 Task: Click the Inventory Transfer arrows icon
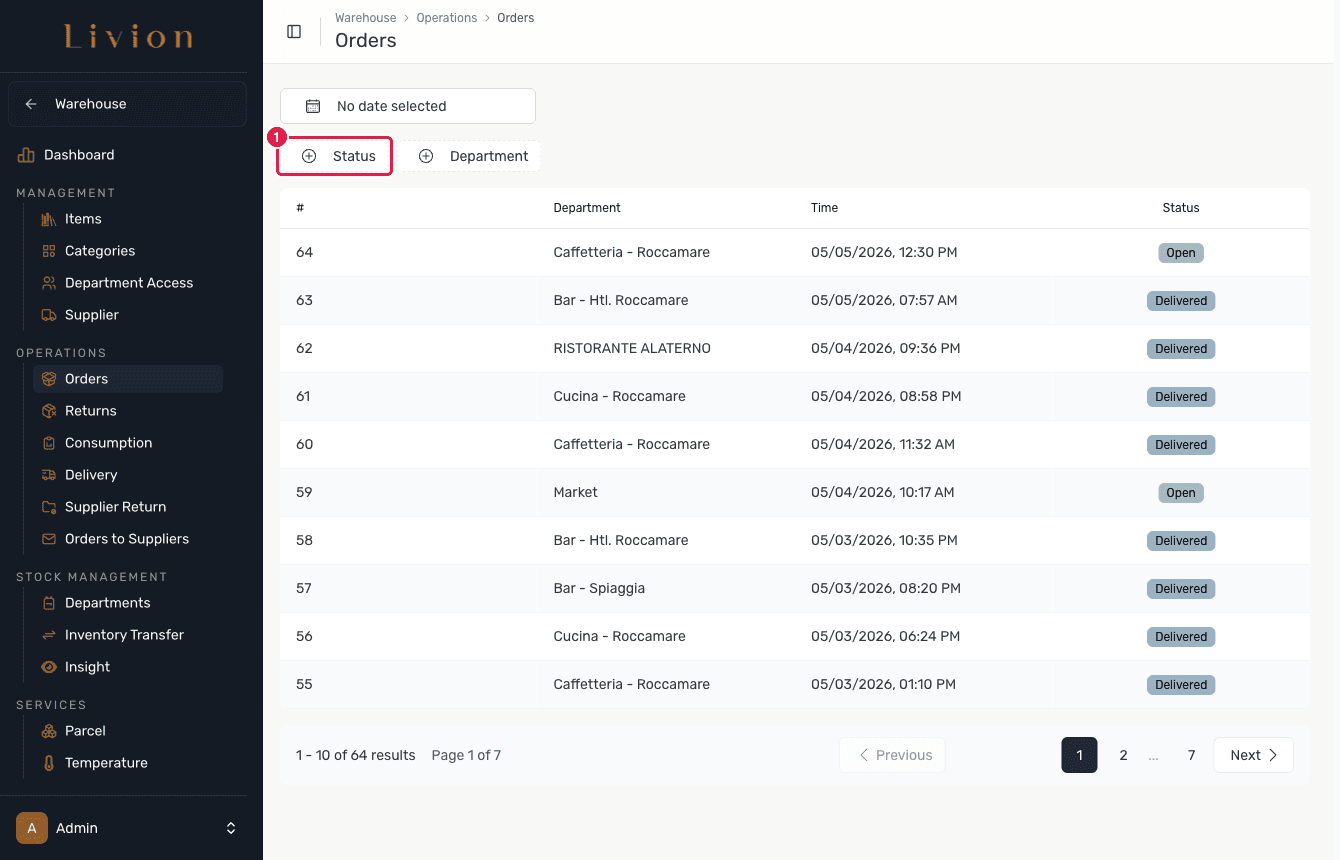(49, 635)
